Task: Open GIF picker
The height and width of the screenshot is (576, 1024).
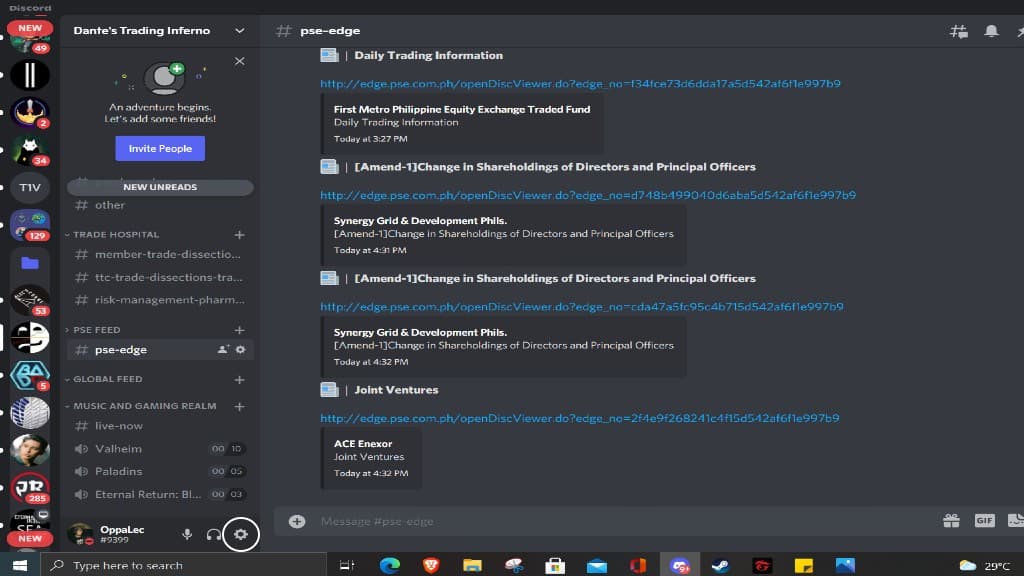Action: pos(984,520)
